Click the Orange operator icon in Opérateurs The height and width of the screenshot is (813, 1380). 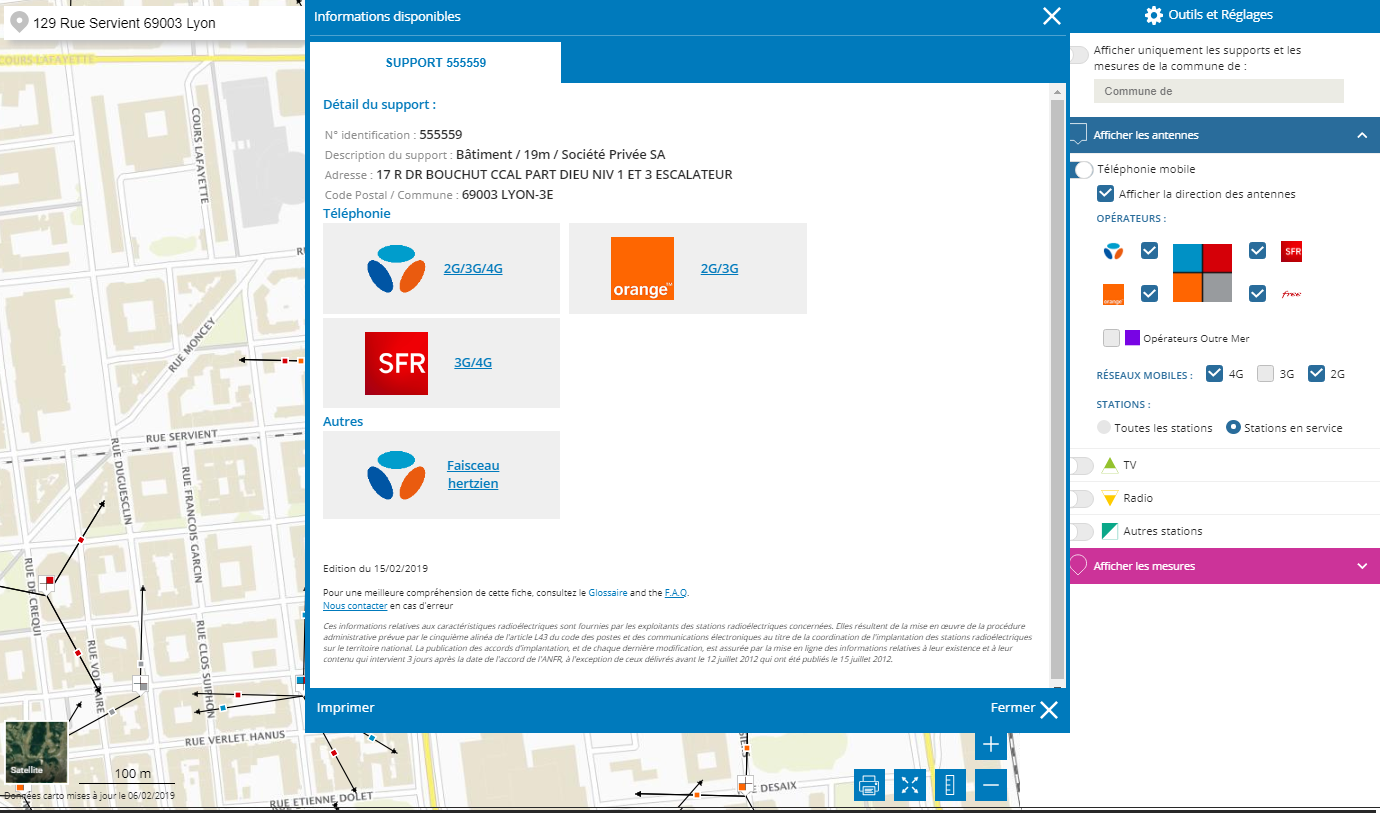pyautogui.click(x=1113, y=294)
